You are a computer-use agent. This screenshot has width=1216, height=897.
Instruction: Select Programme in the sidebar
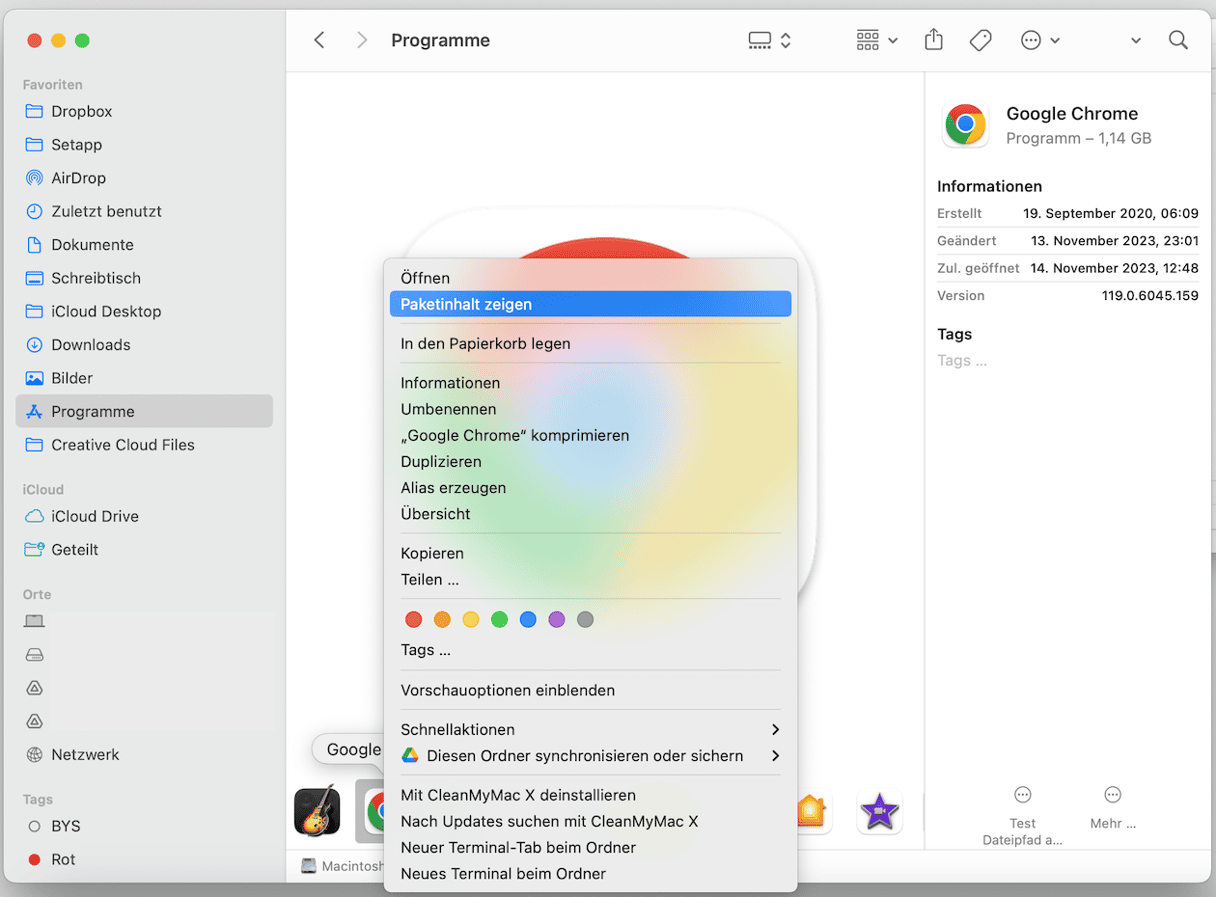tap(144, 411)
